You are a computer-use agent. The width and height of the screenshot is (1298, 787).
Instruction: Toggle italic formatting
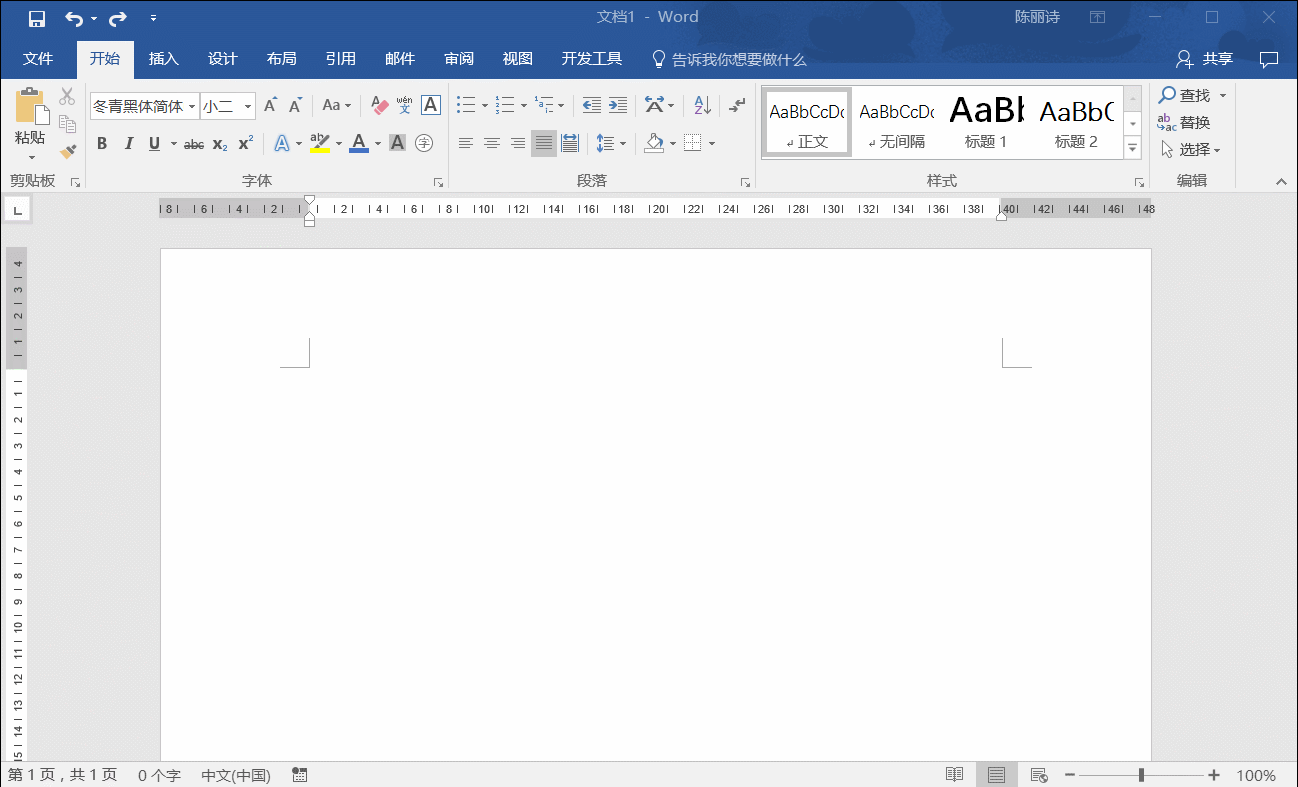click(128, 144)
